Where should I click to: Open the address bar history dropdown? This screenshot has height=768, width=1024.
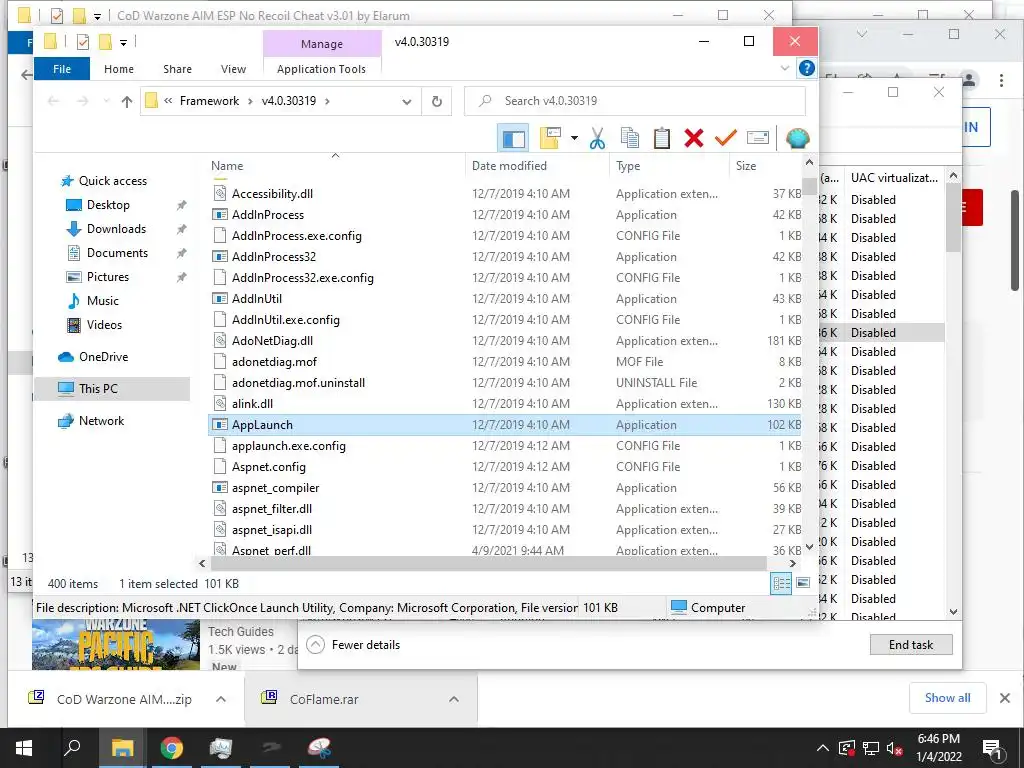[x=406, y=101]
